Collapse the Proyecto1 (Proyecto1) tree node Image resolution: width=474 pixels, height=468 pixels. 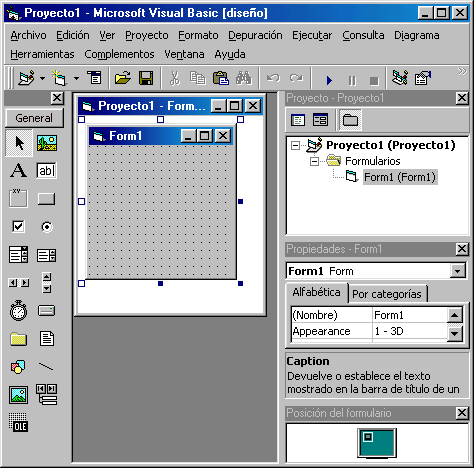(x=295, y=145)
